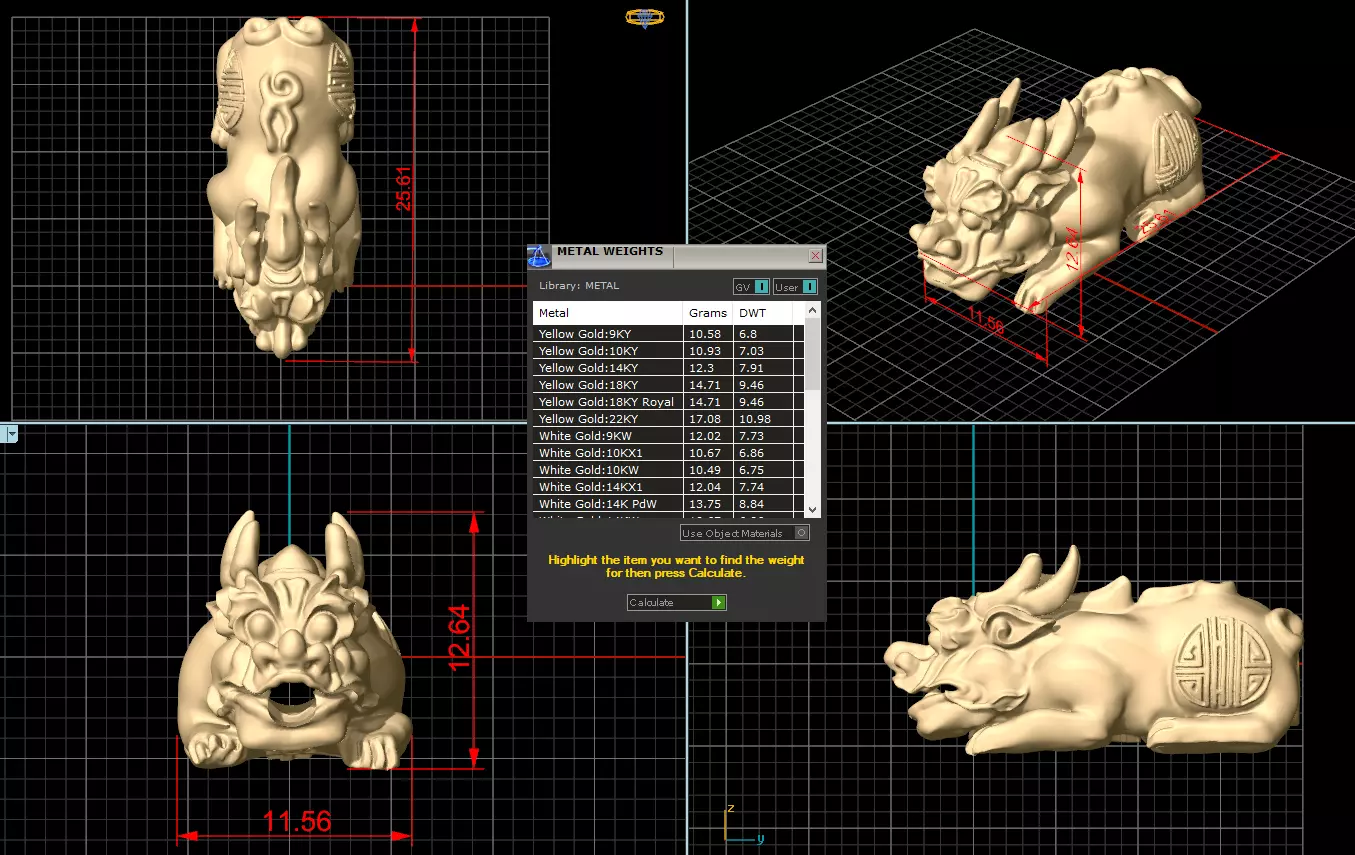Select the White Gold:10KW row

point(668,470)
